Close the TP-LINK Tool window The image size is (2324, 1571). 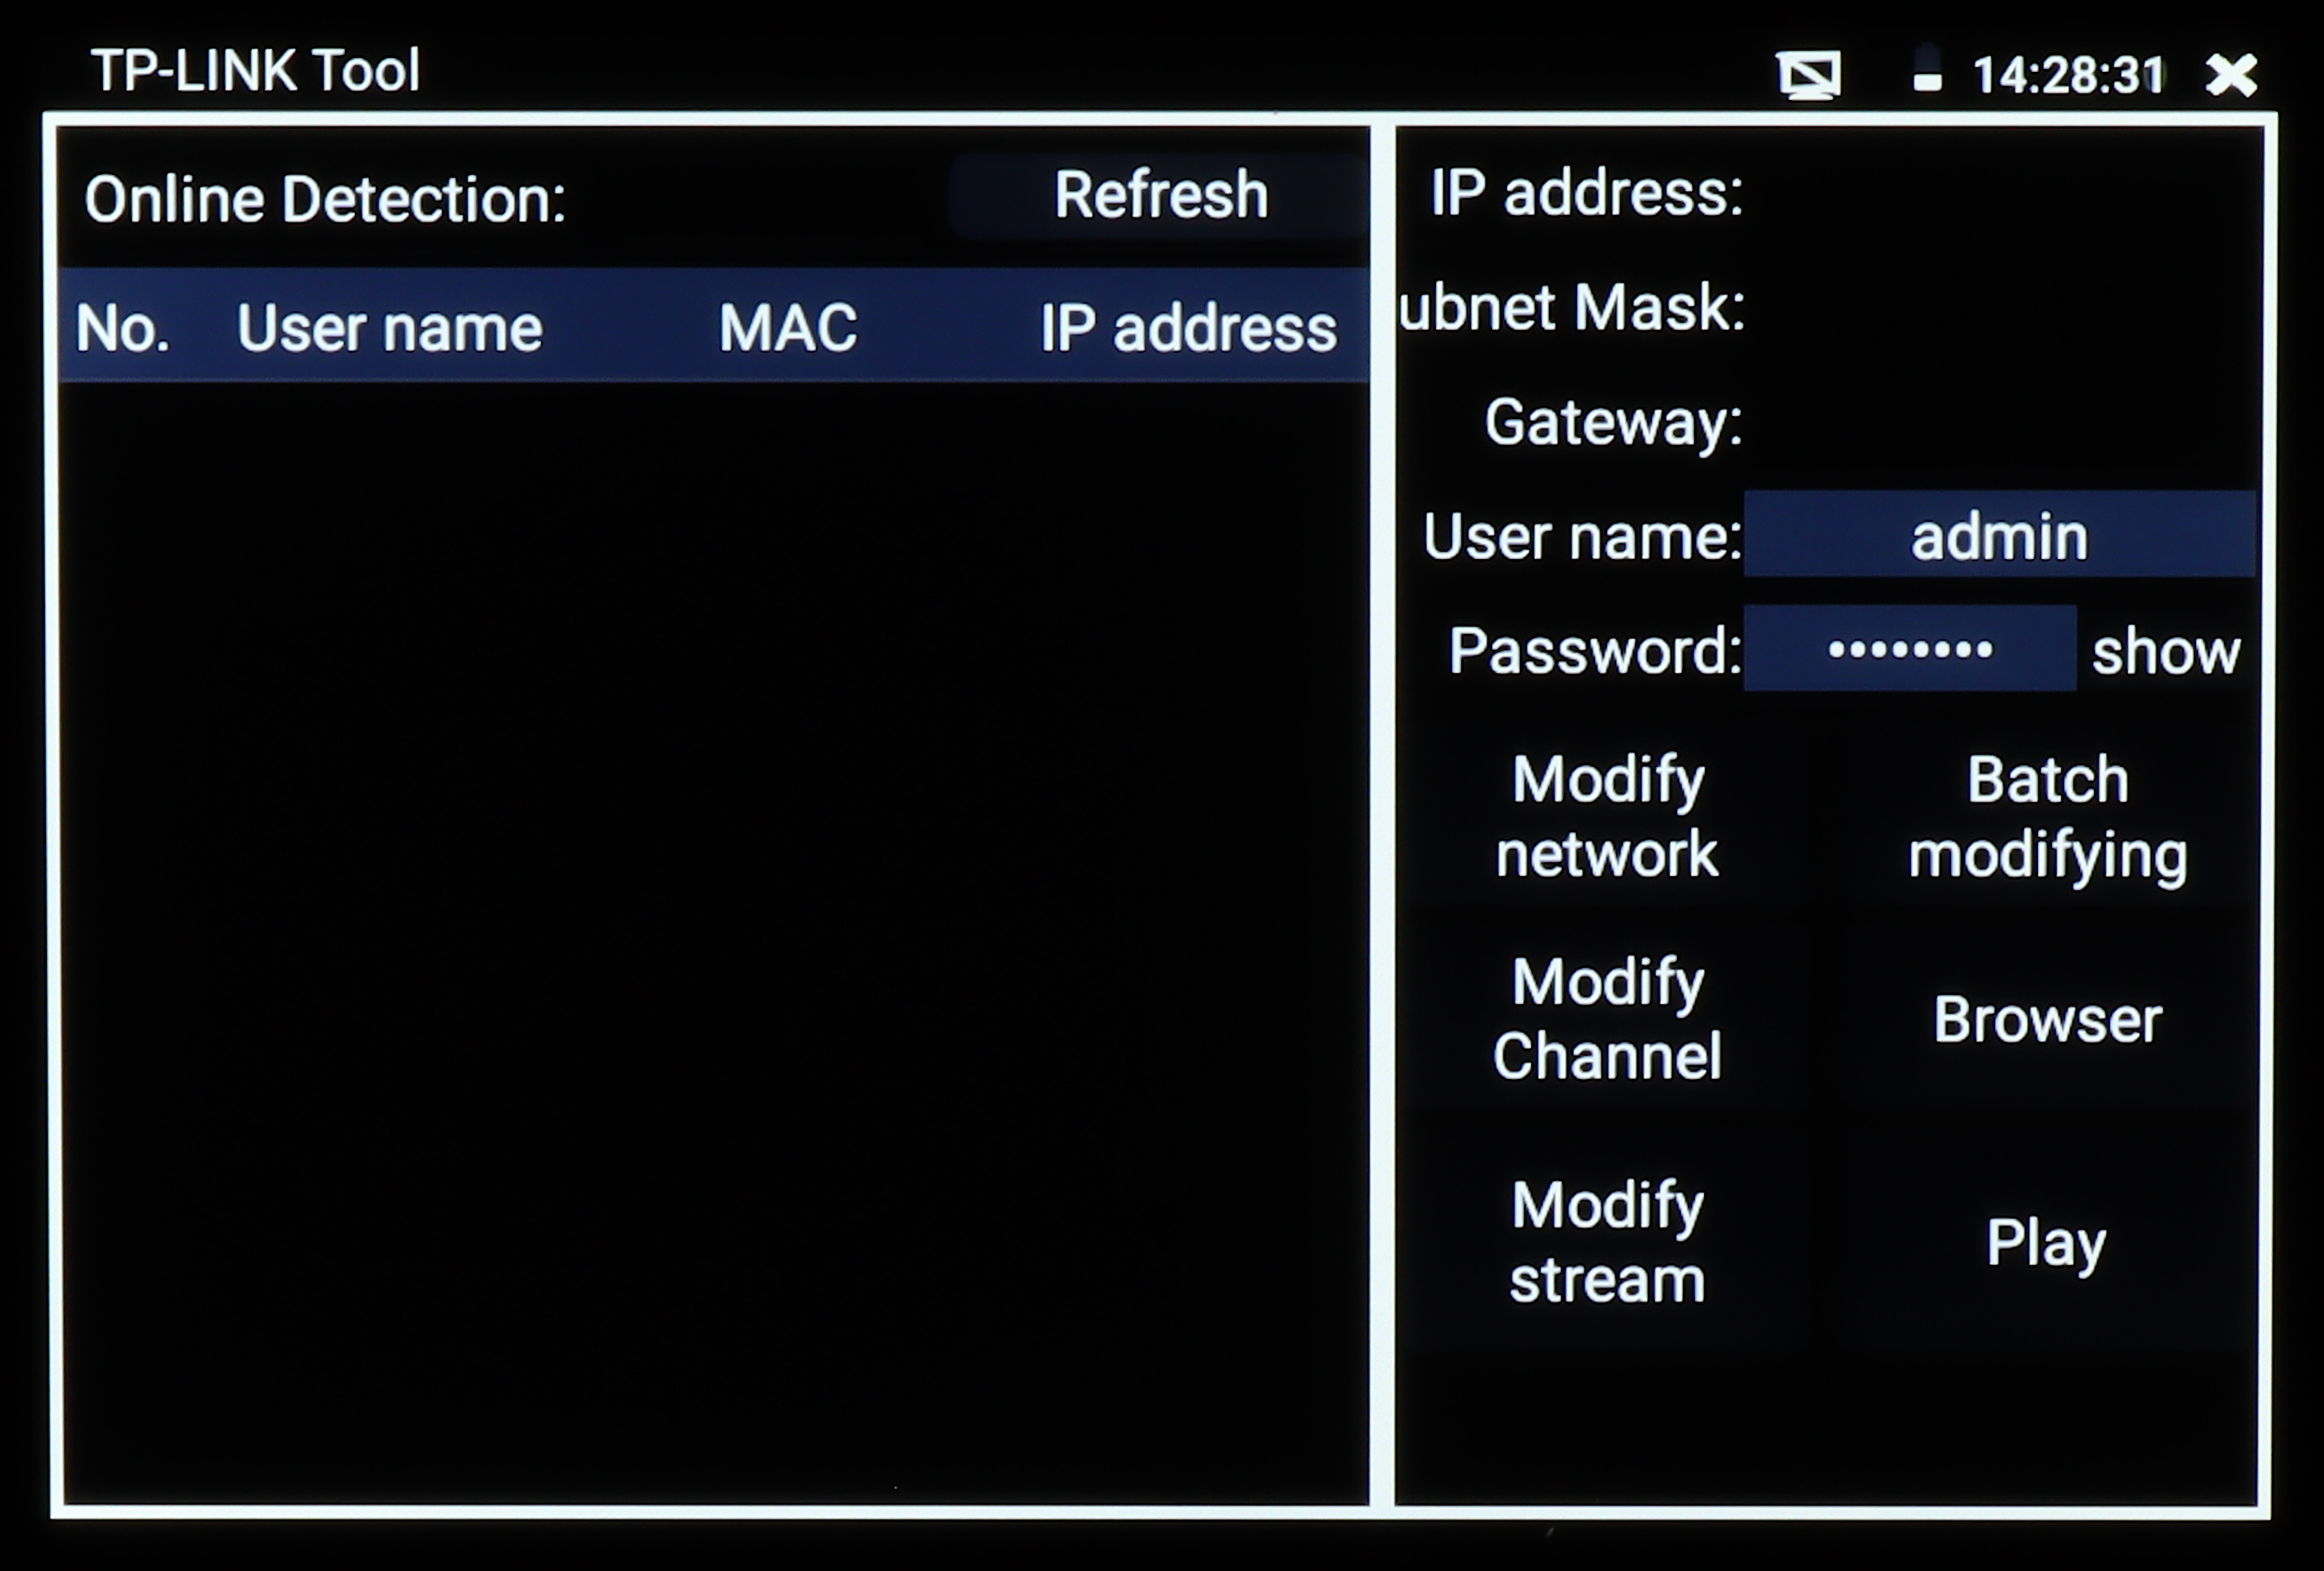point(2232,75)
